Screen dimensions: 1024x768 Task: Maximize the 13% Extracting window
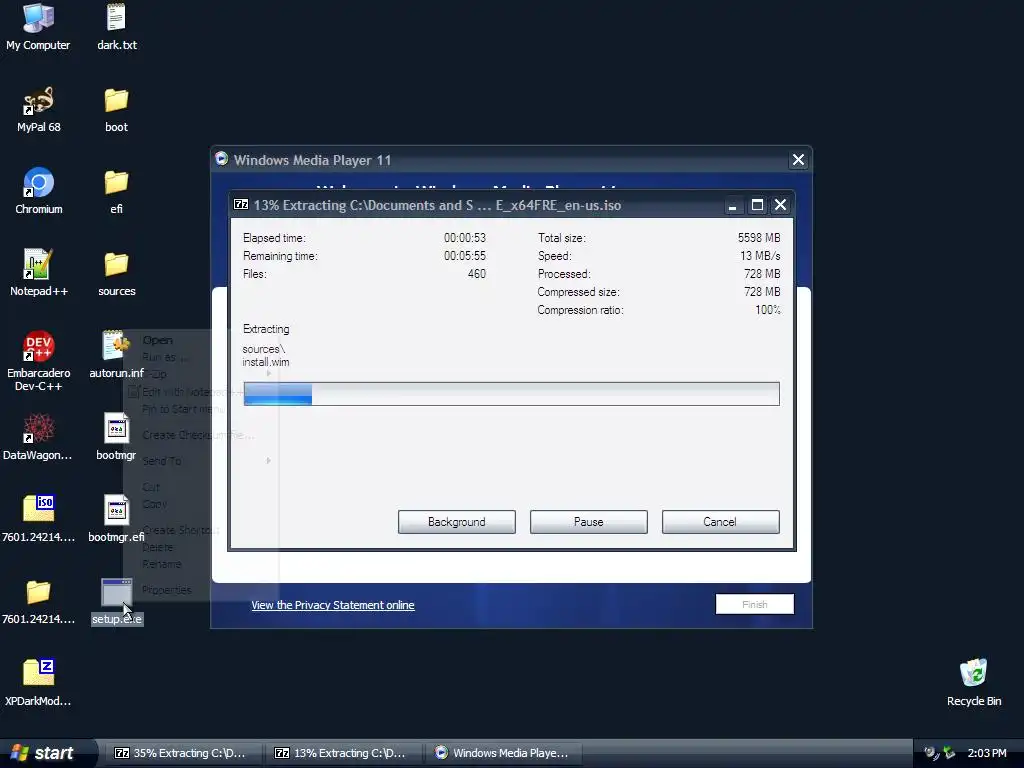tap(757, 205)
